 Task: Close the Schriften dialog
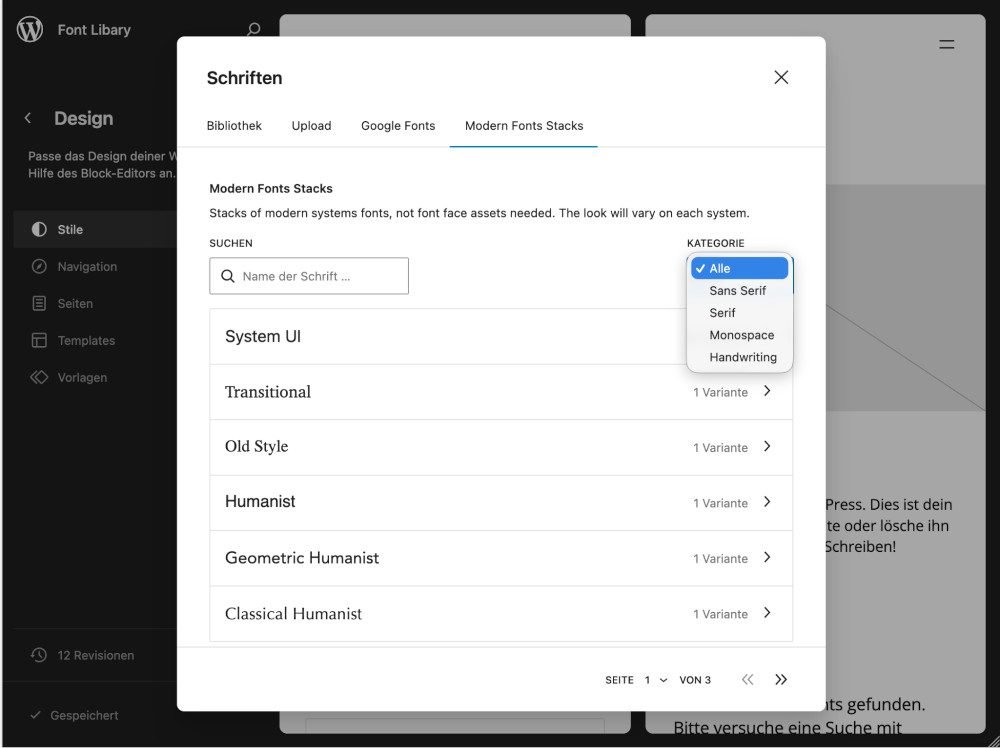(781, 78)
